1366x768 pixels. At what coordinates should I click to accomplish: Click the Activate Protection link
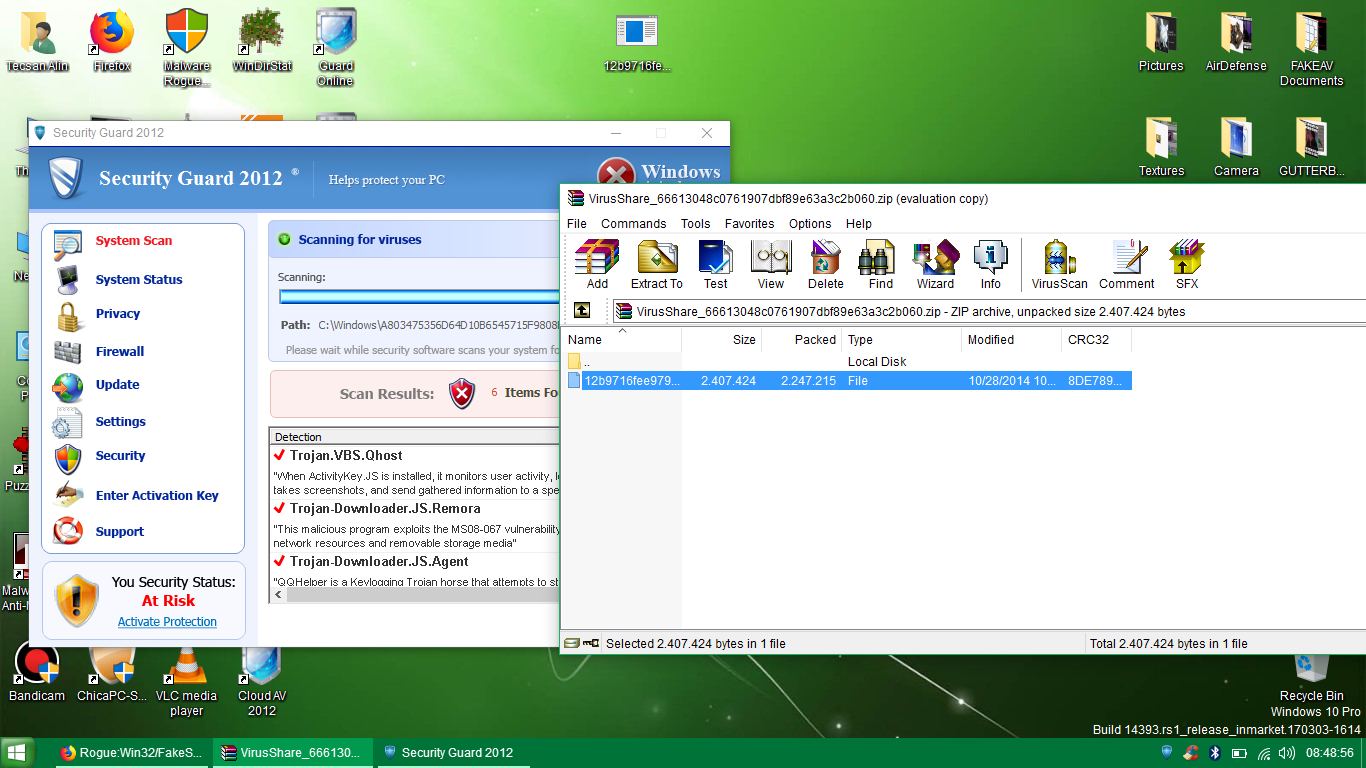167,622
